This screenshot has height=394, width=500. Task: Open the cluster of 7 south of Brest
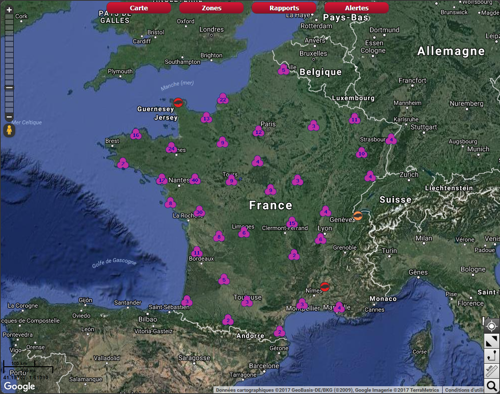click(x=123, y=163)
